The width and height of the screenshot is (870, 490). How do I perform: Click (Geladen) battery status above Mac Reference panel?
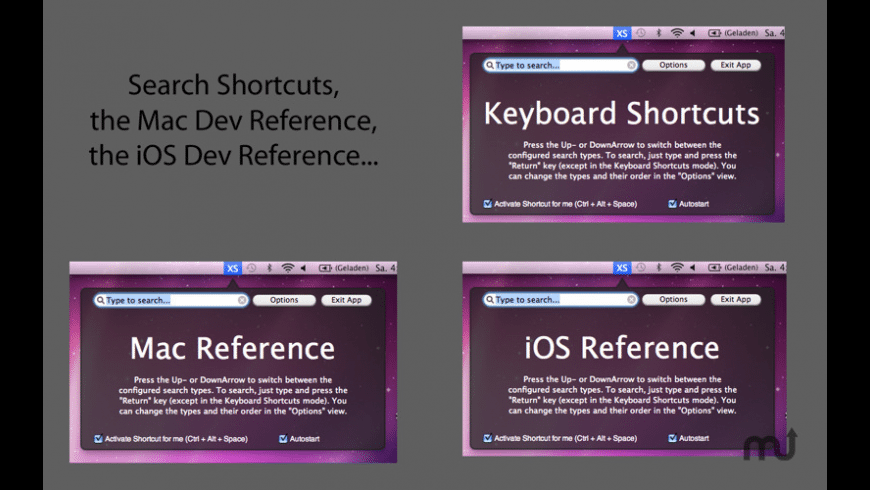click(x=352, y=268)
